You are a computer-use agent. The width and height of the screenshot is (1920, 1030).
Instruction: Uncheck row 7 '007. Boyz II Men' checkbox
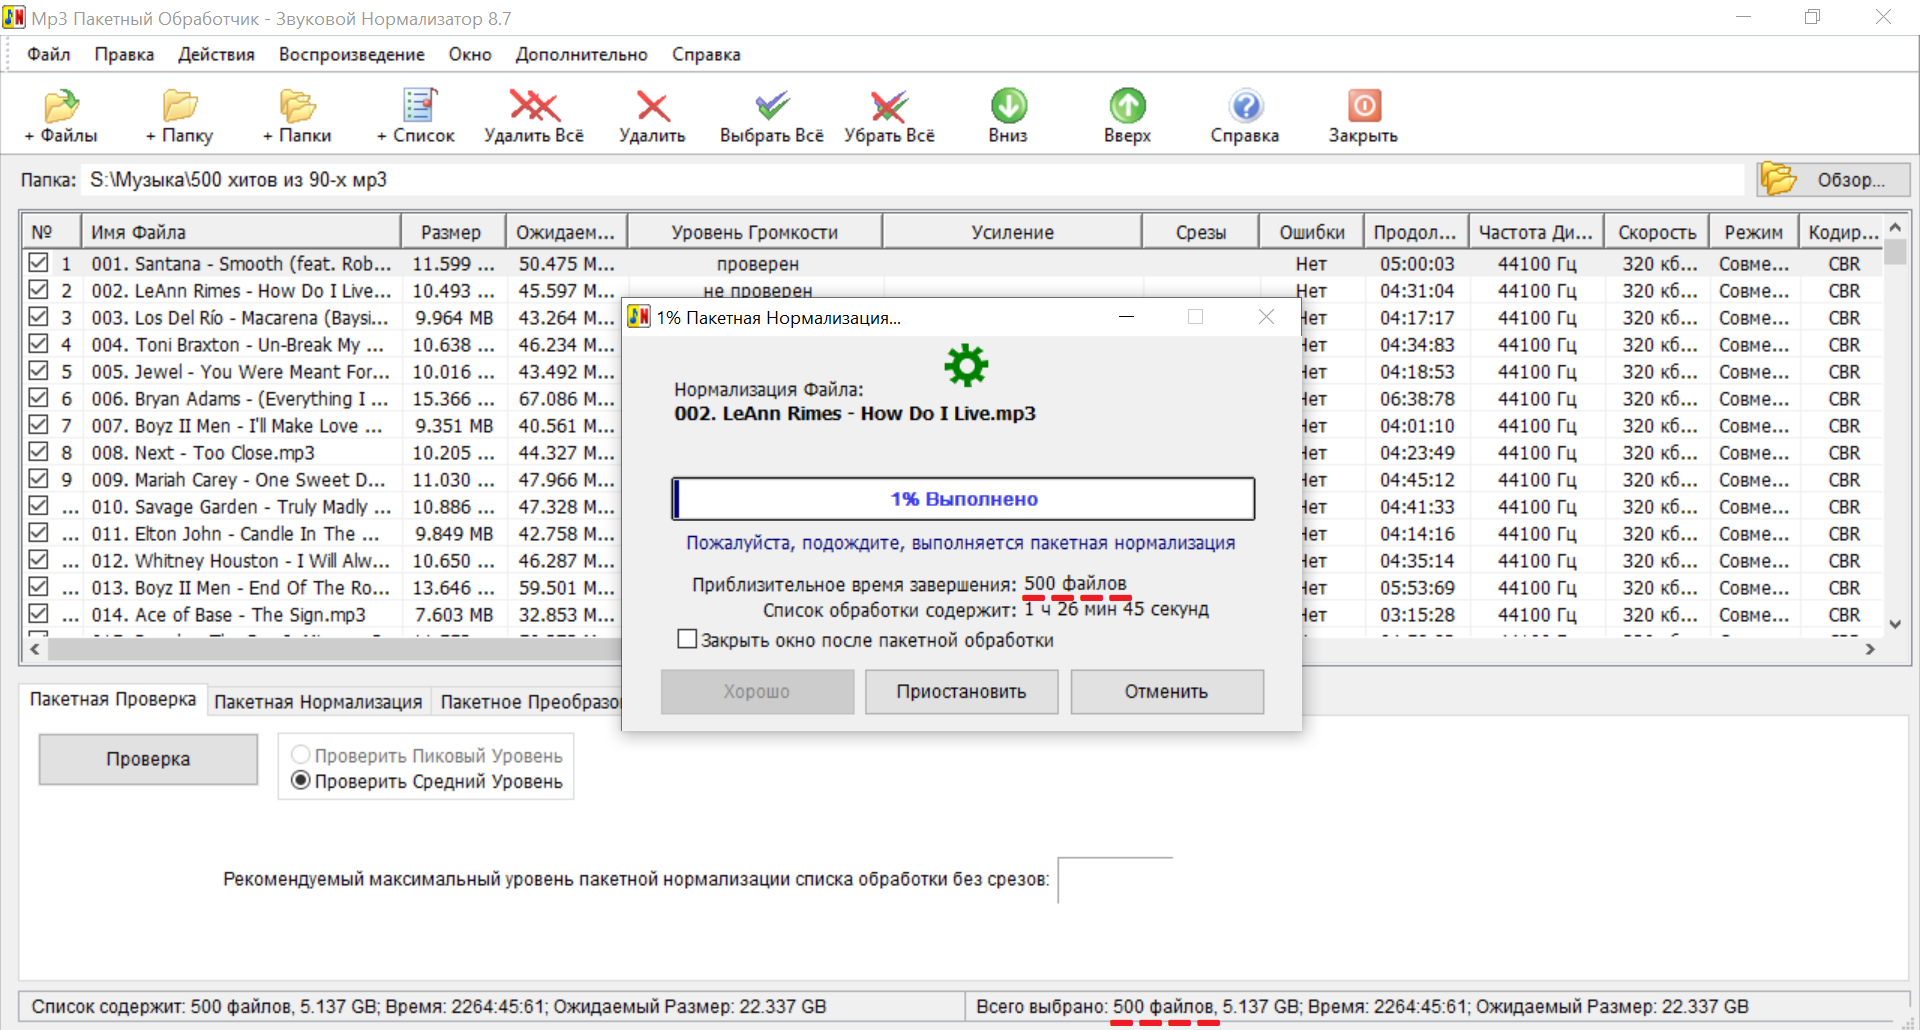point(39,425)
